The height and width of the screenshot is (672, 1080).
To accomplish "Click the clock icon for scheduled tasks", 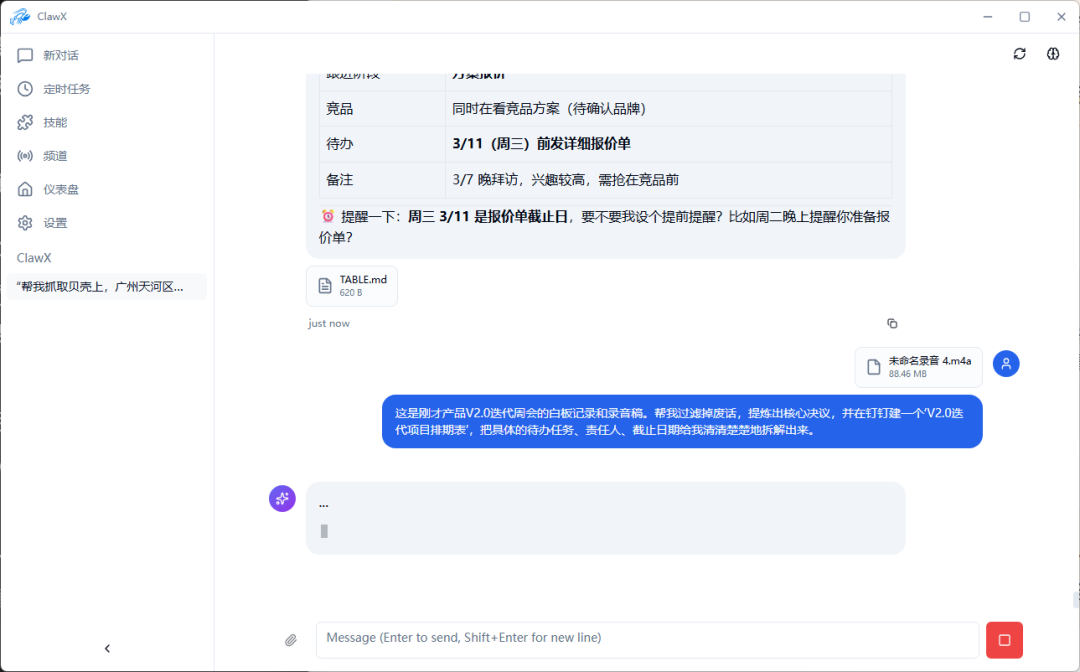I will coord(25,89).
